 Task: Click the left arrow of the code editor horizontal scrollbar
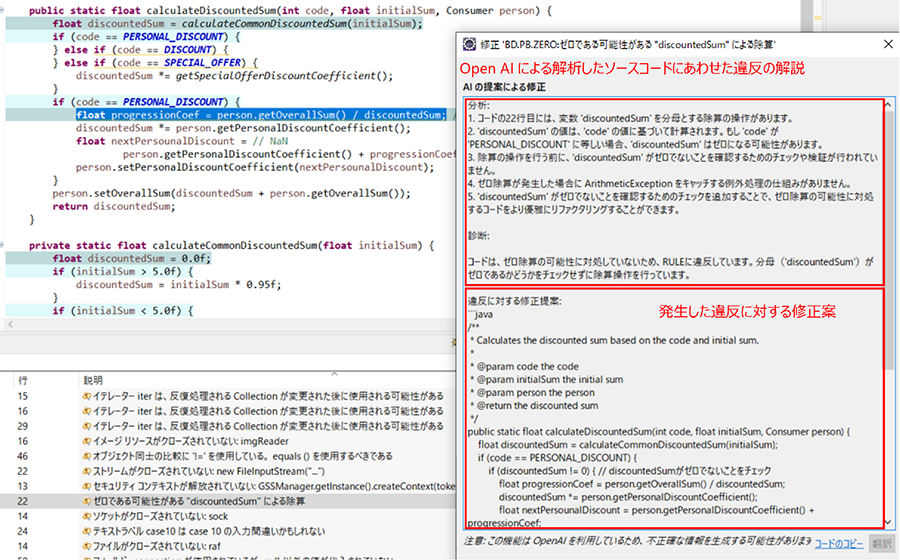10,324
